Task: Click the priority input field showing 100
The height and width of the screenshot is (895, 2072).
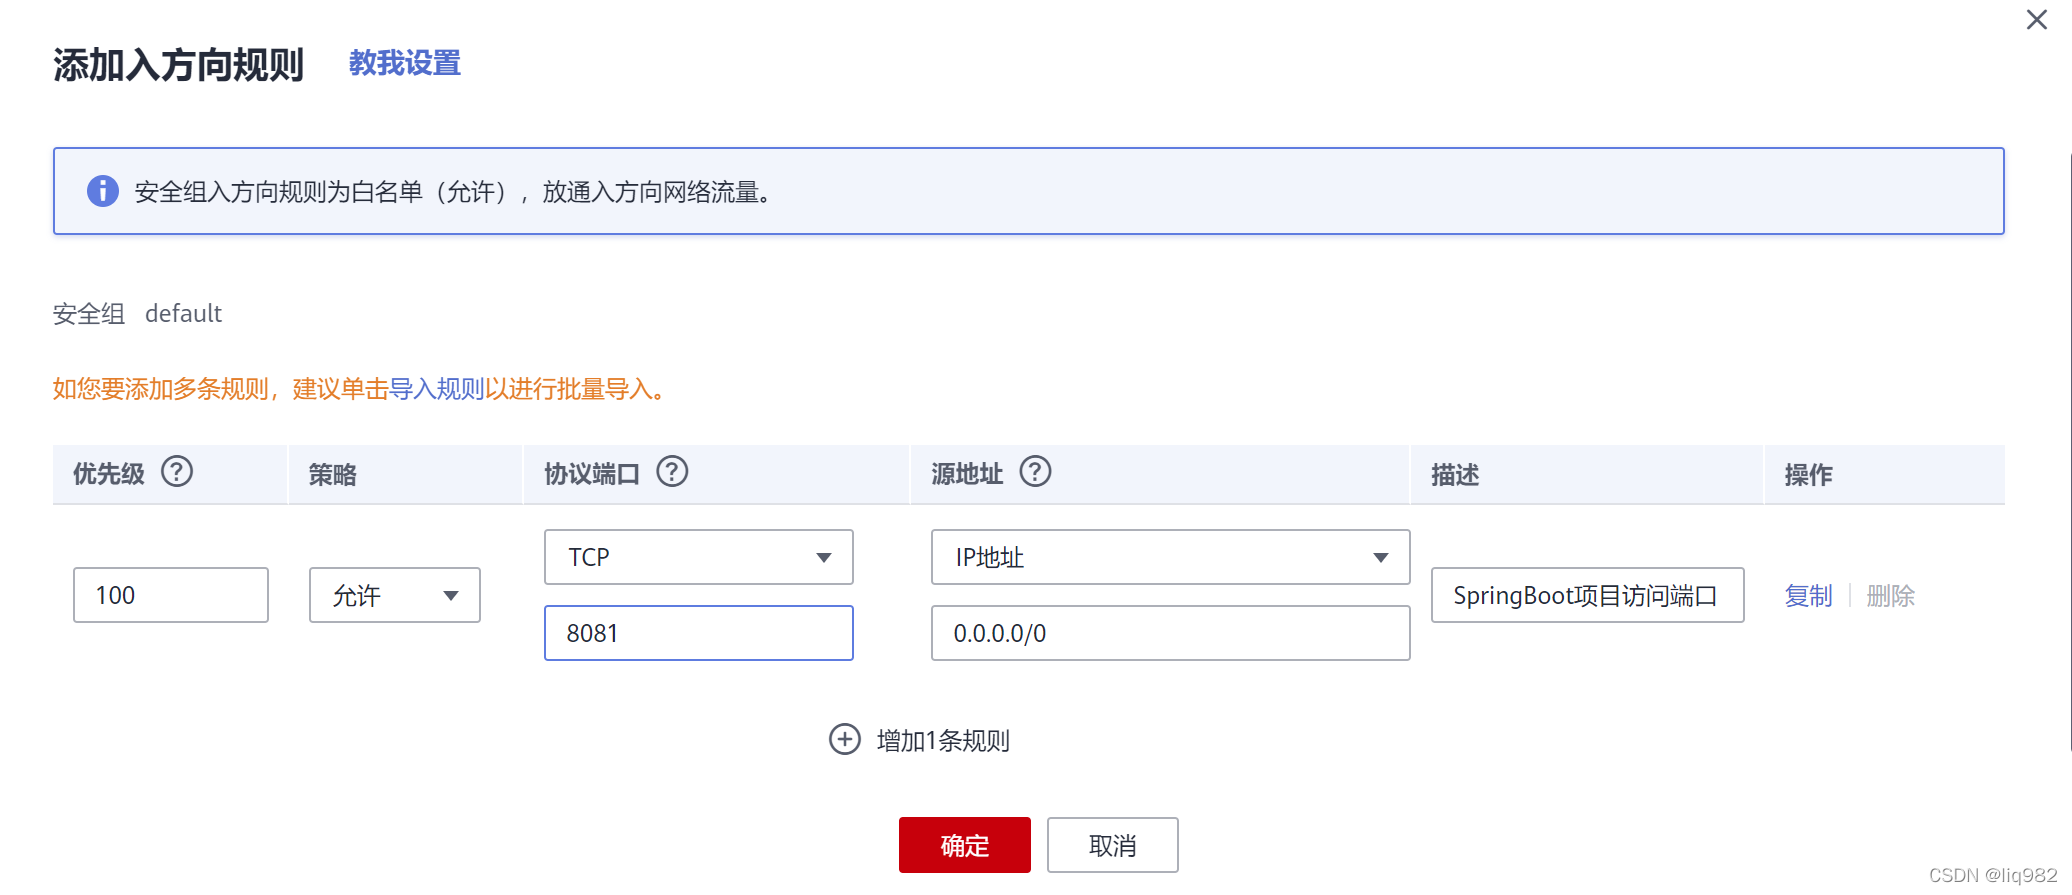Action: [x=171, y=595]
